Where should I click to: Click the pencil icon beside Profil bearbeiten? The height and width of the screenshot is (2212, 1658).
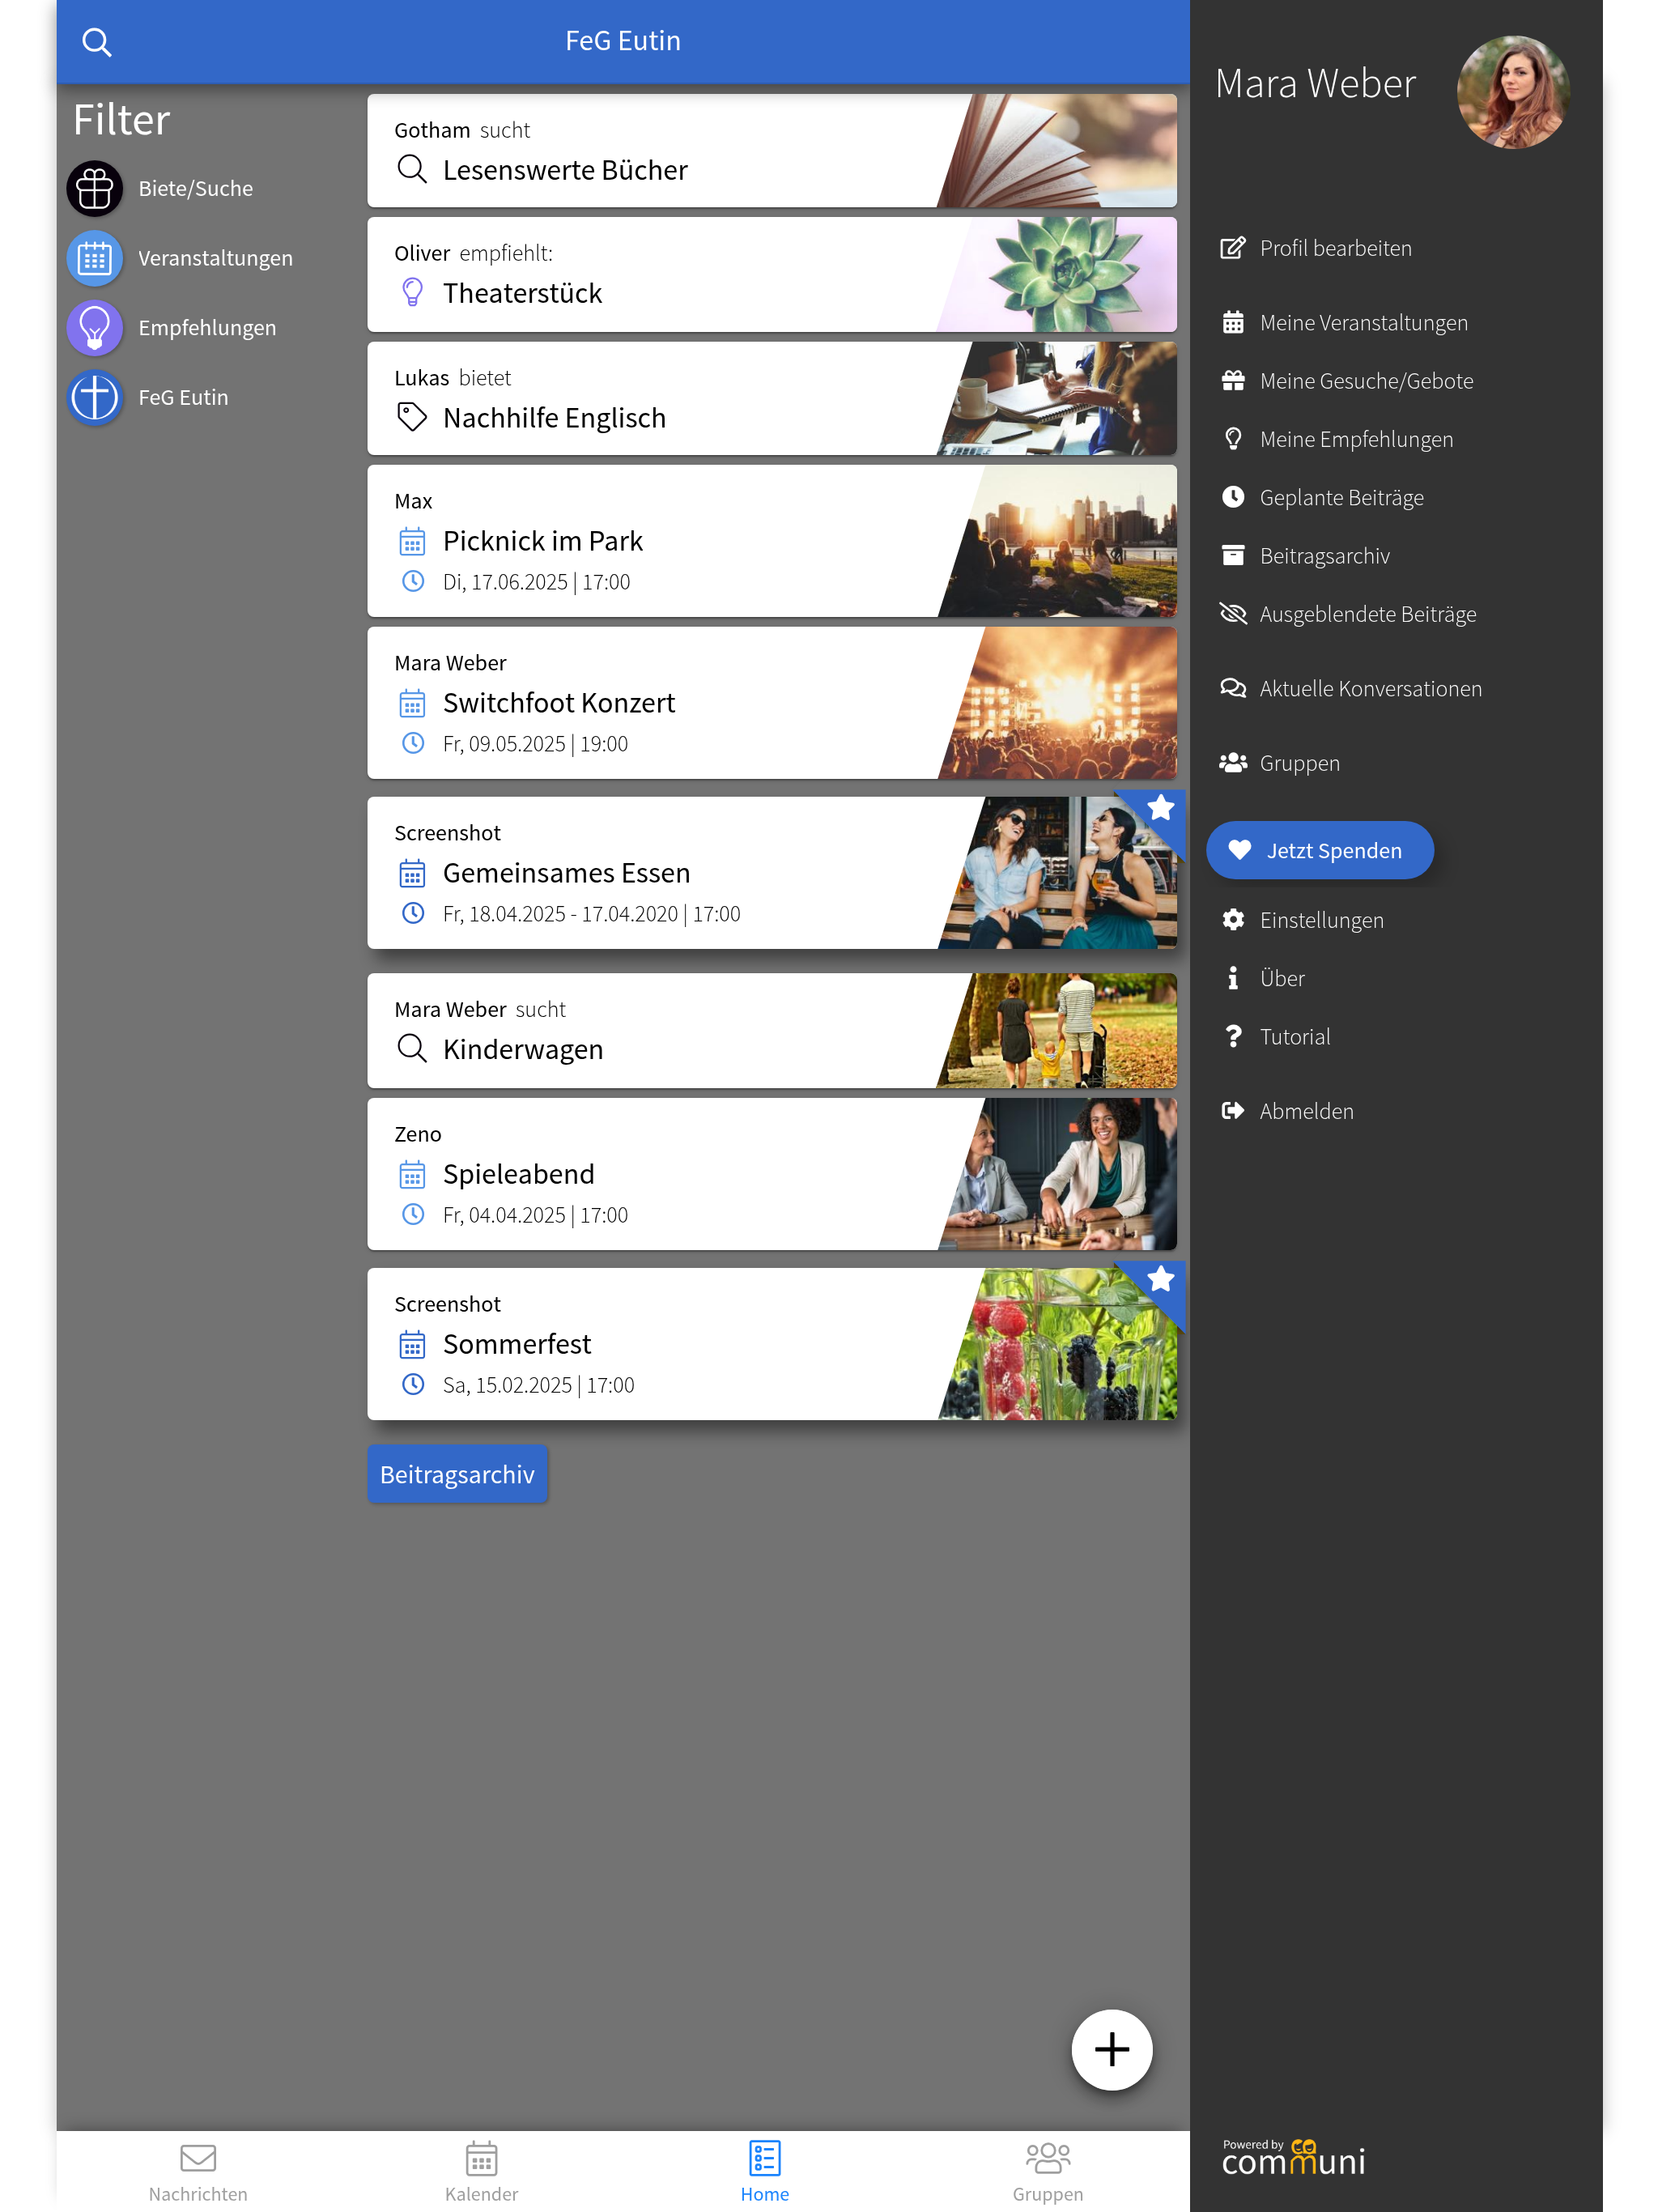pyautogui.click(x=1233, y=248)
